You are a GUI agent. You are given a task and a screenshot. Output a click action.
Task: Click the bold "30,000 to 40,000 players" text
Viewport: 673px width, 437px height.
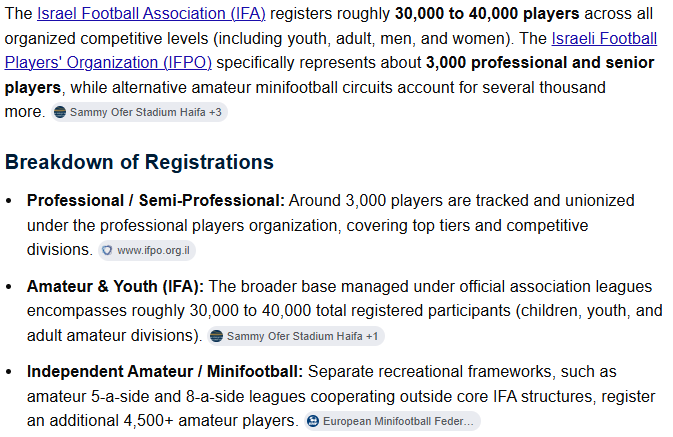point(487,14)
